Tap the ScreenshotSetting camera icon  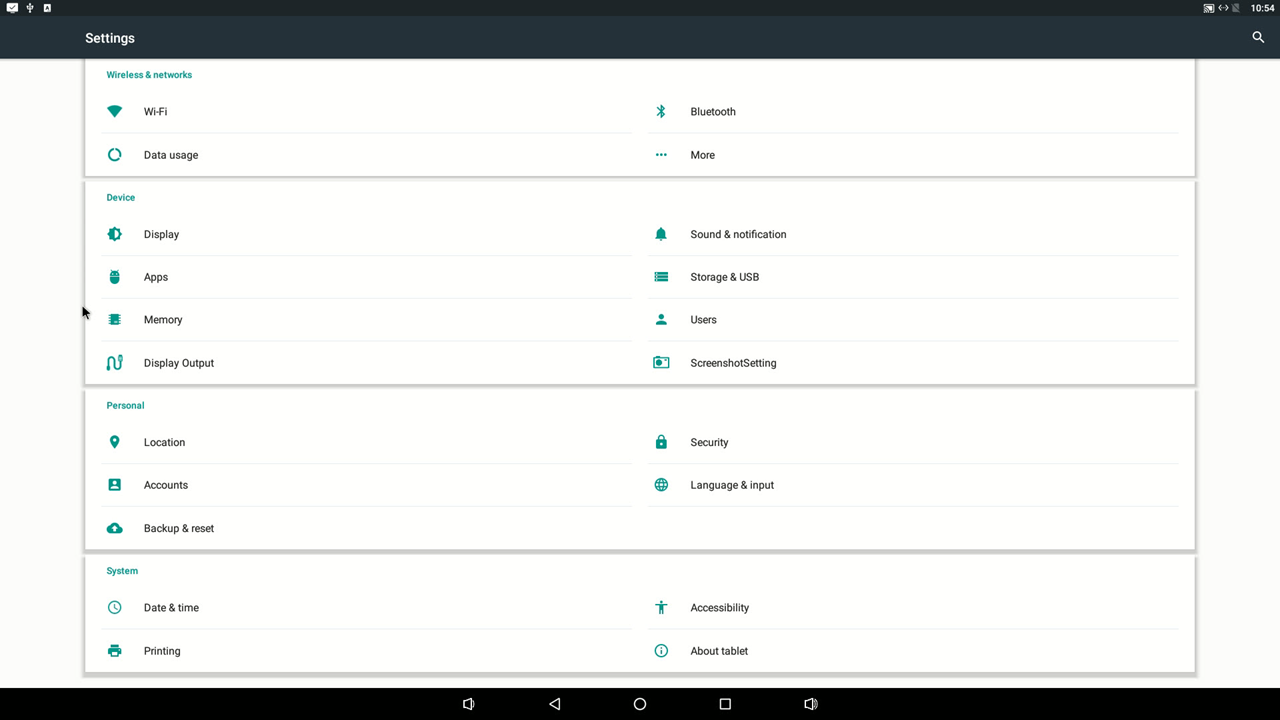661,363
